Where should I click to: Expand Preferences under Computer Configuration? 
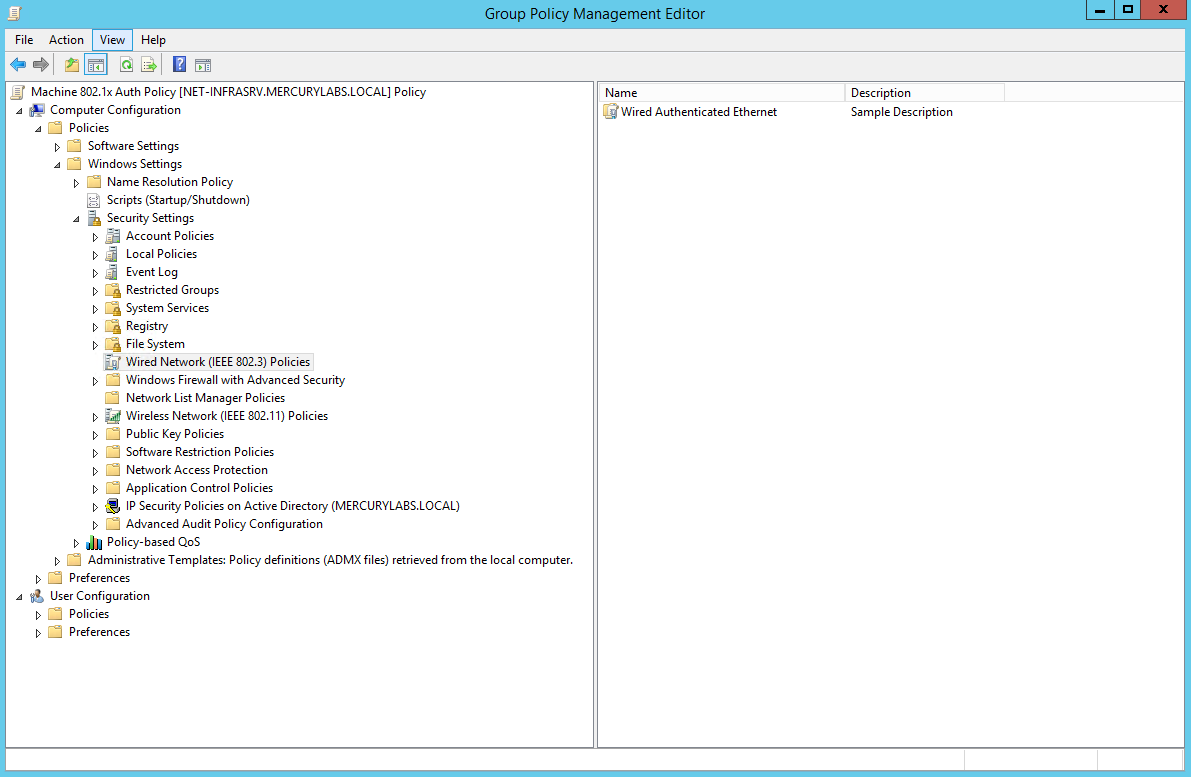38,580
